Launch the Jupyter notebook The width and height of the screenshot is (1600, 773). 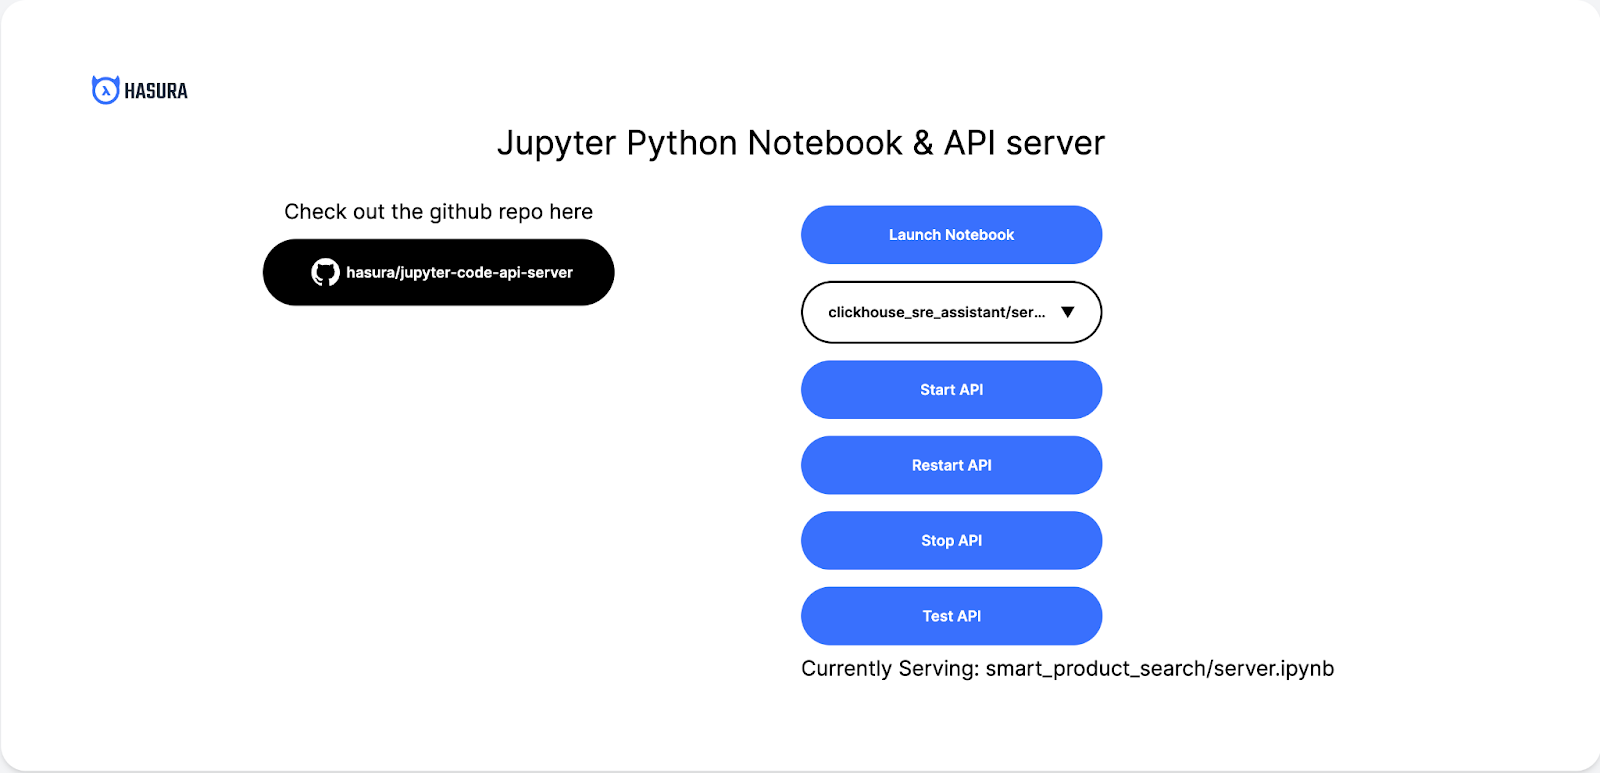coord(951,235)
